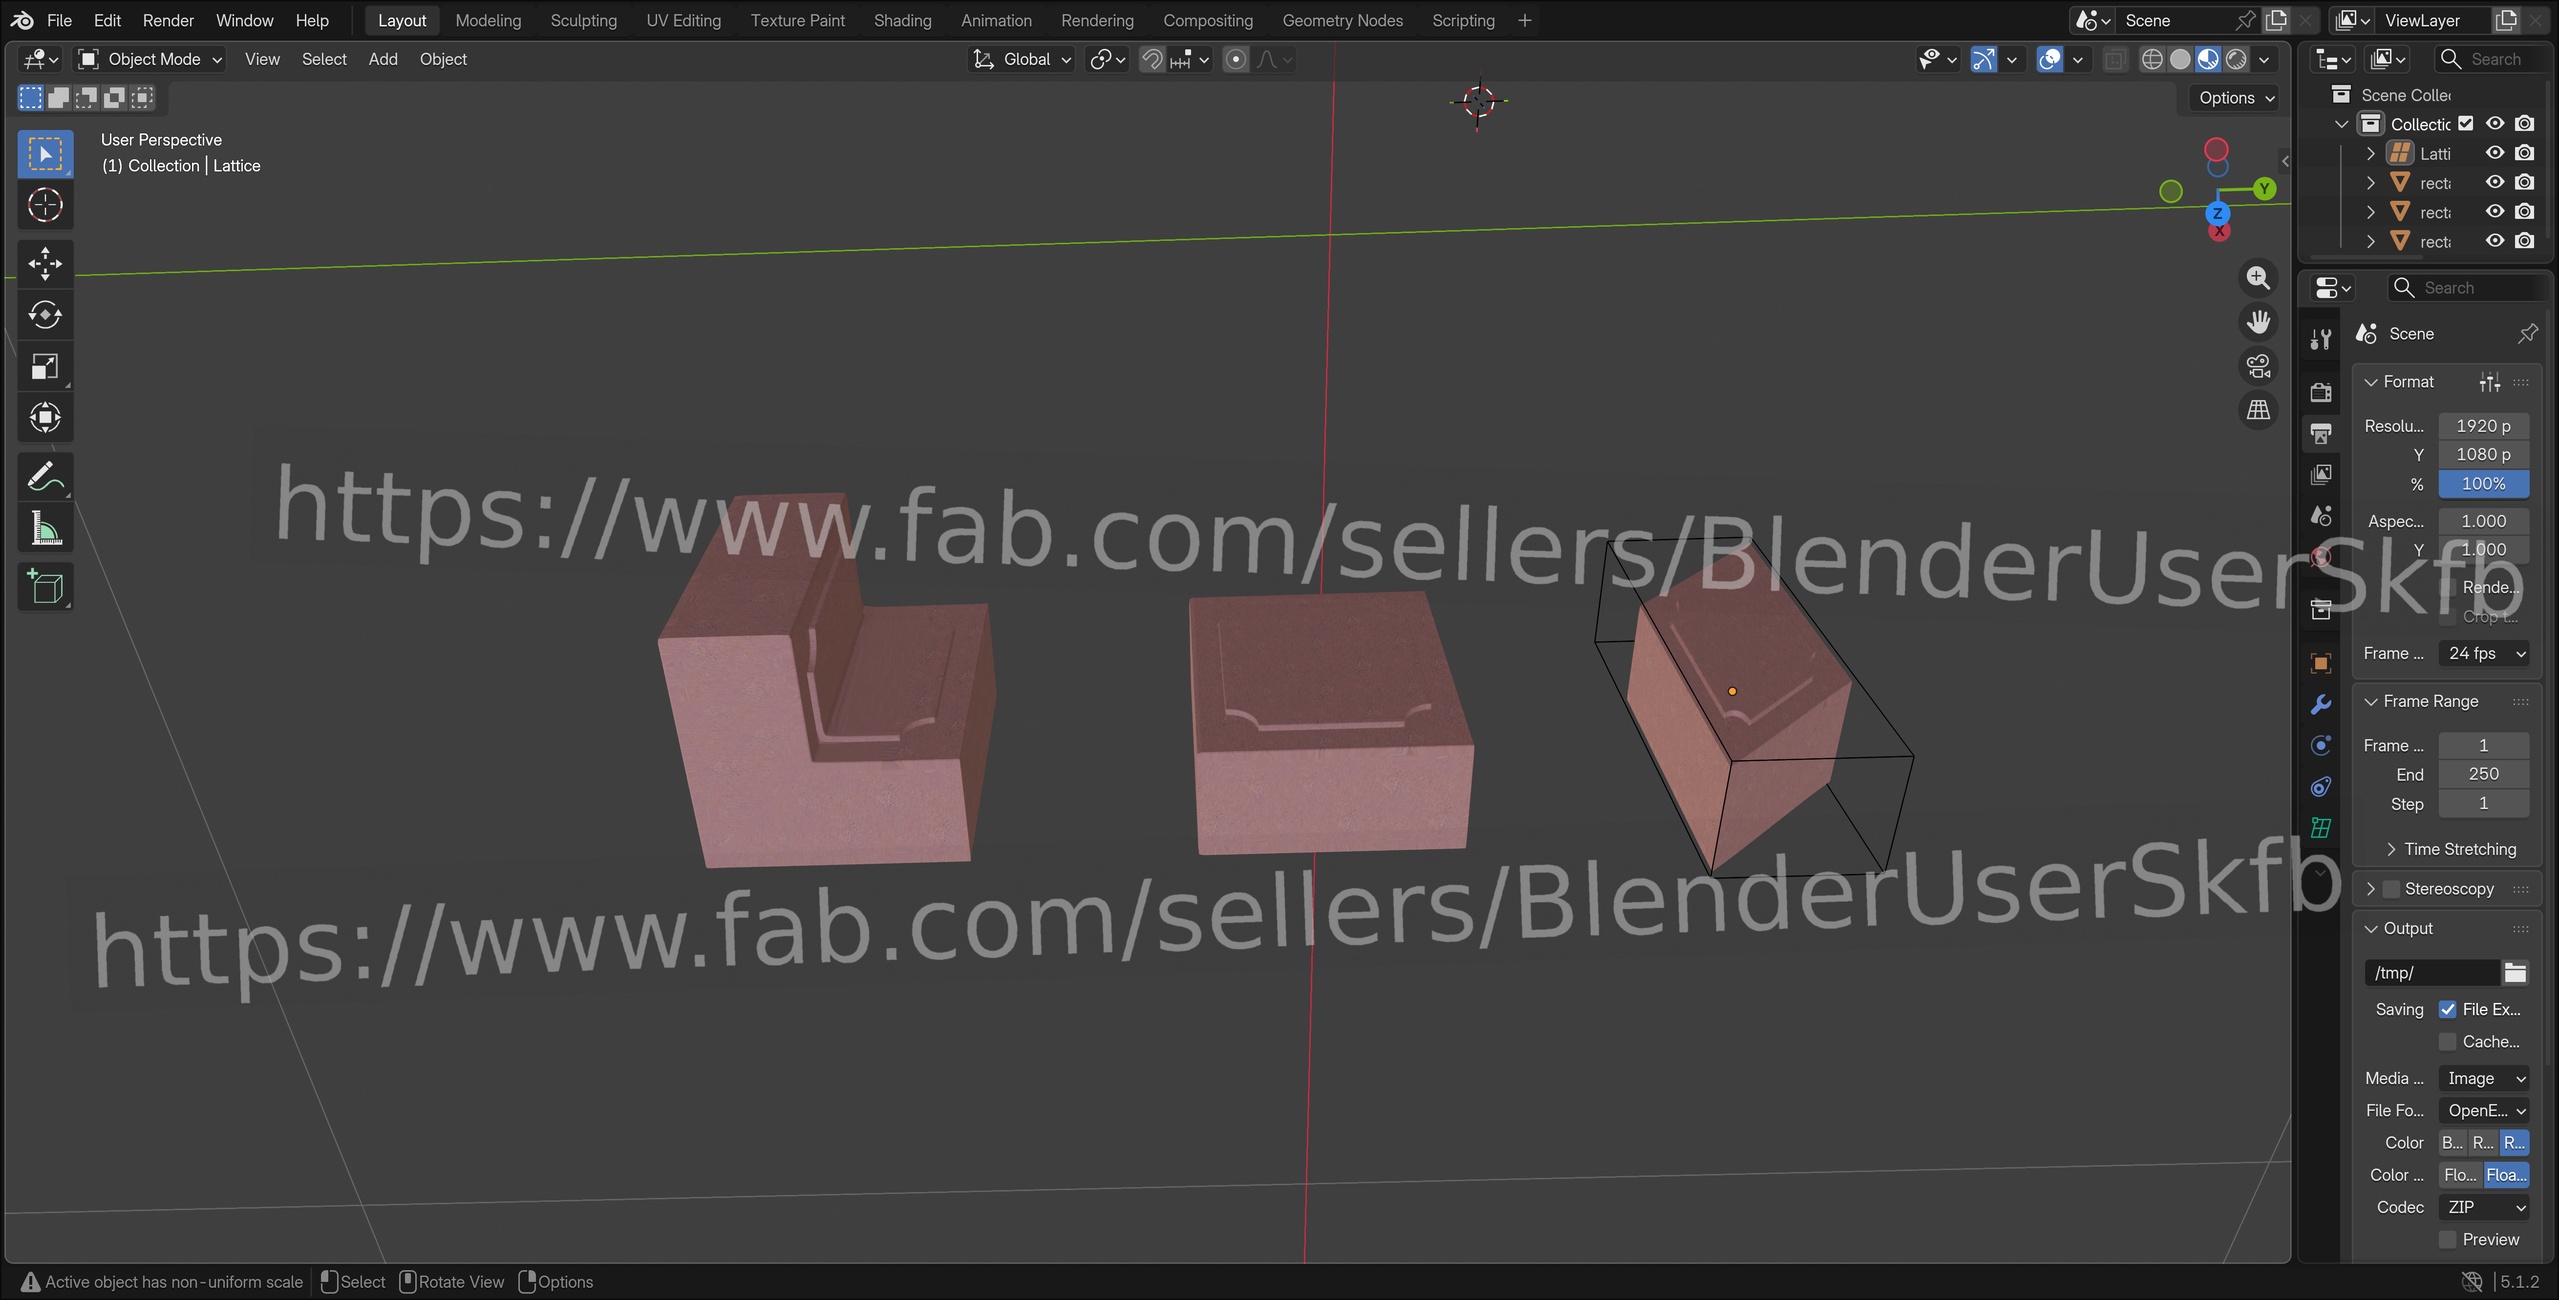2559x1300 pixels.
Task: Toggle the camera view icon
Action: pyautogui.click(x=2258, y=366)
